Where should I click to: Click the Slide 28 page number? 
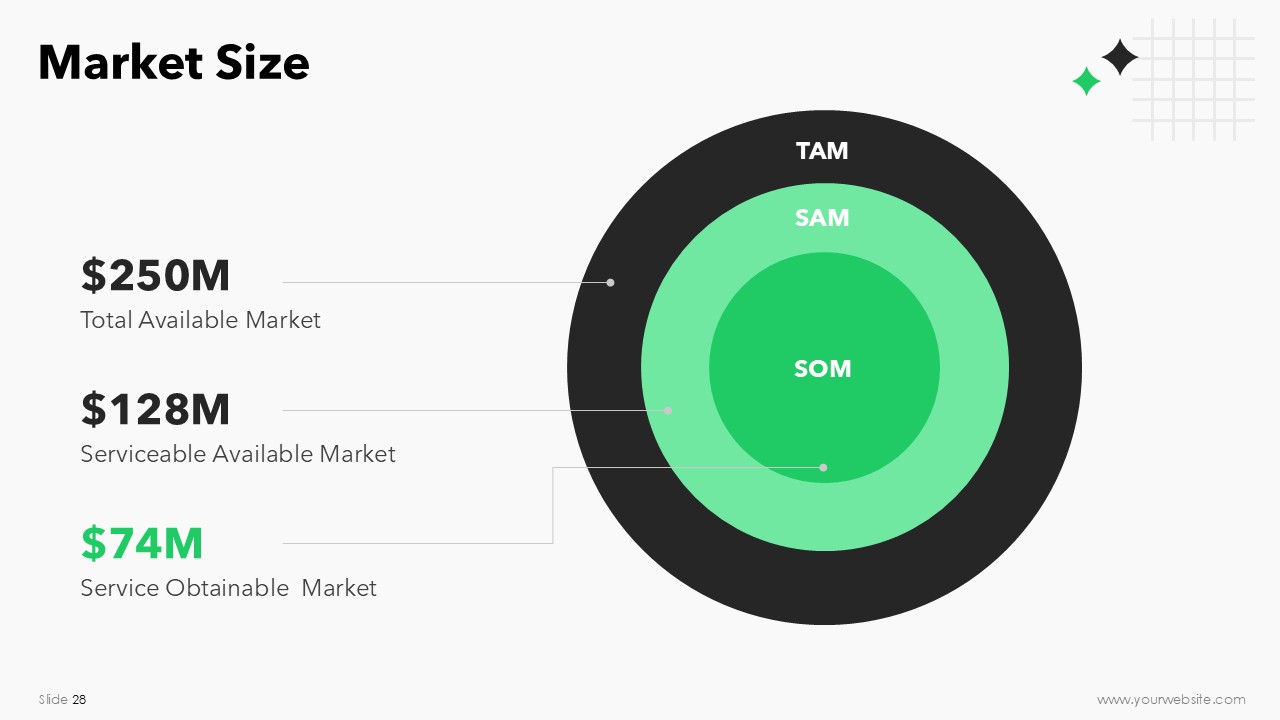coord(62,700)
